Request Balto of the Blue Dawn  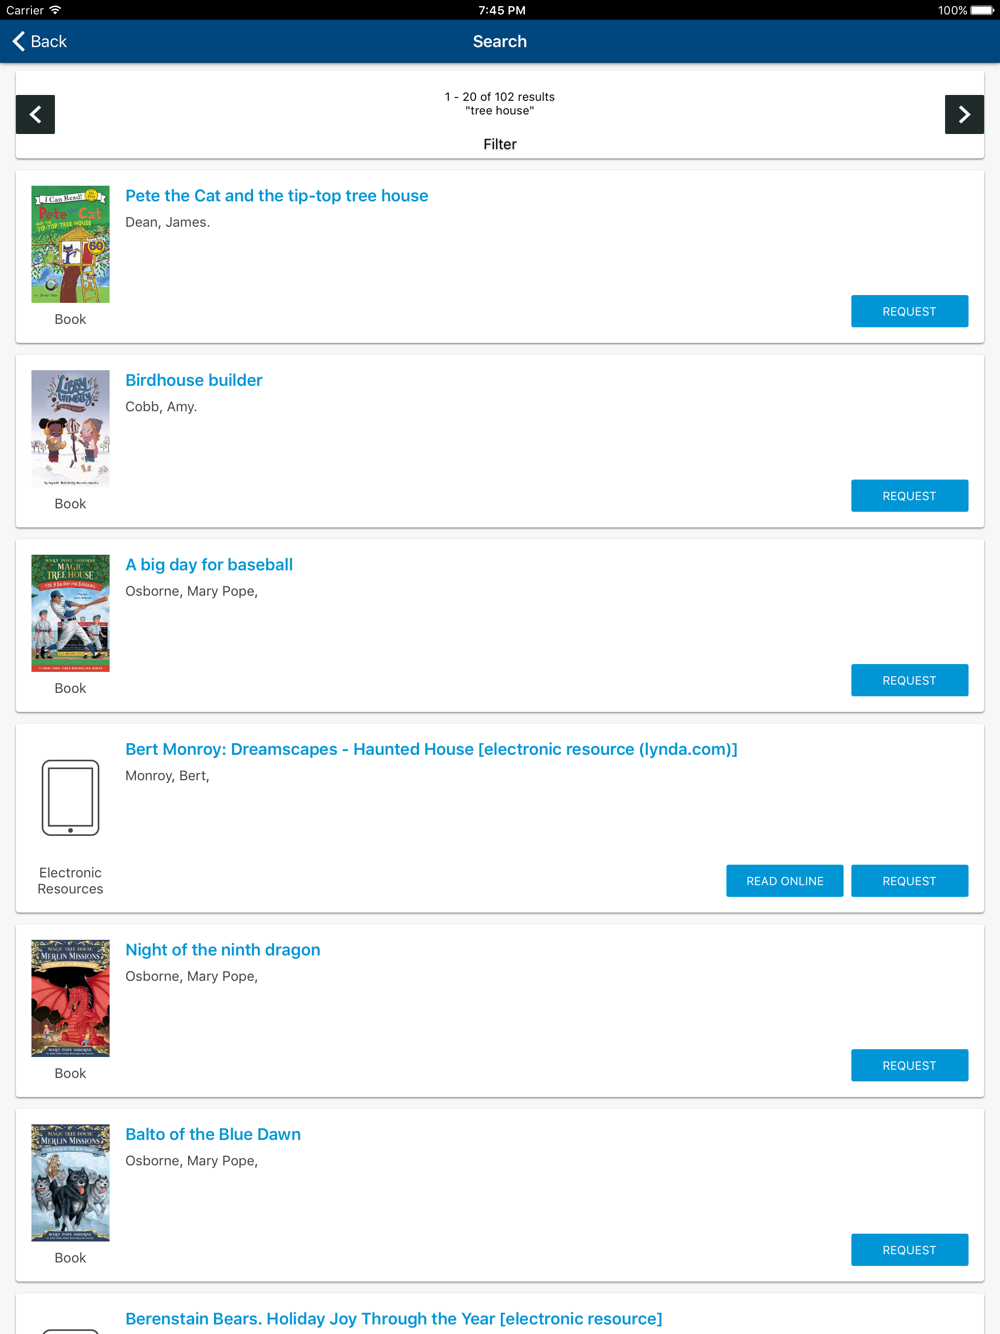point(909,1250)
